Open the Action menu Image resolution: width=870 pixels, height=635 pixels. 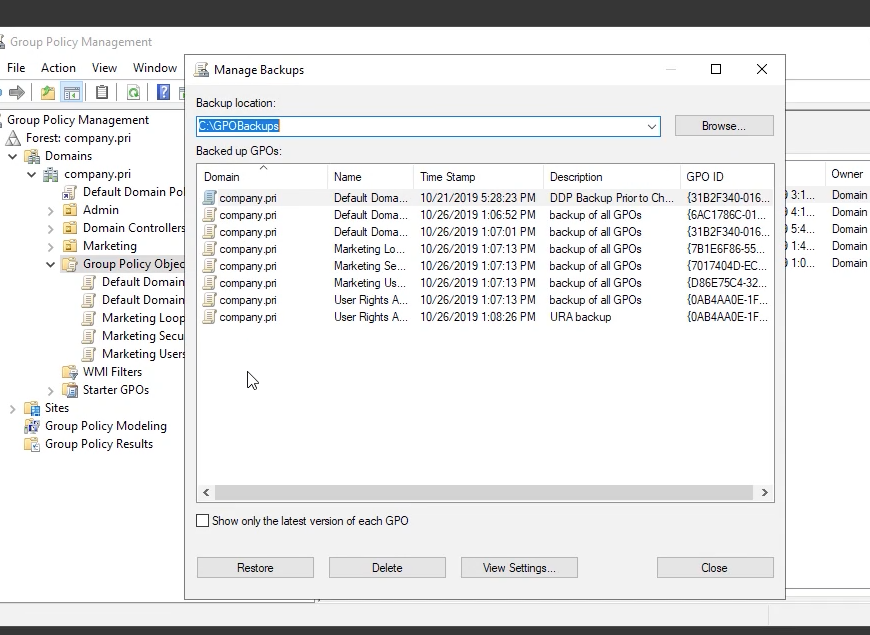coord(58,68)
